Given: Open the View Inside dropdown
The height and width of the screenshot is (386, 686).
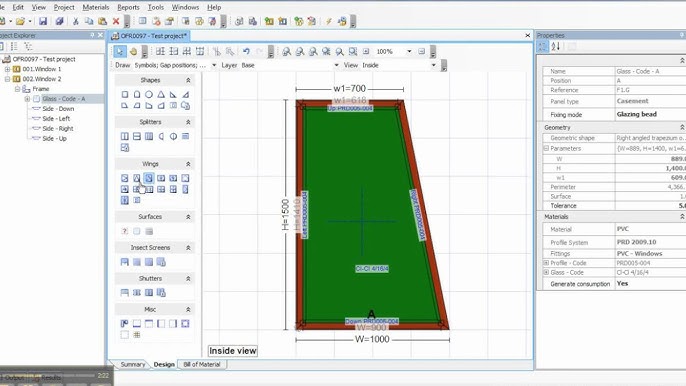Looking at the screenshot, I should (434, 65).
